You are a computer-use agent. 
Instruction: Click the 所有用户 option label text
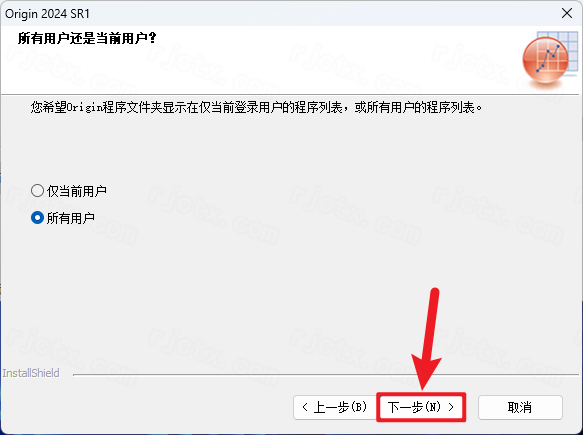tap(71, 218)
